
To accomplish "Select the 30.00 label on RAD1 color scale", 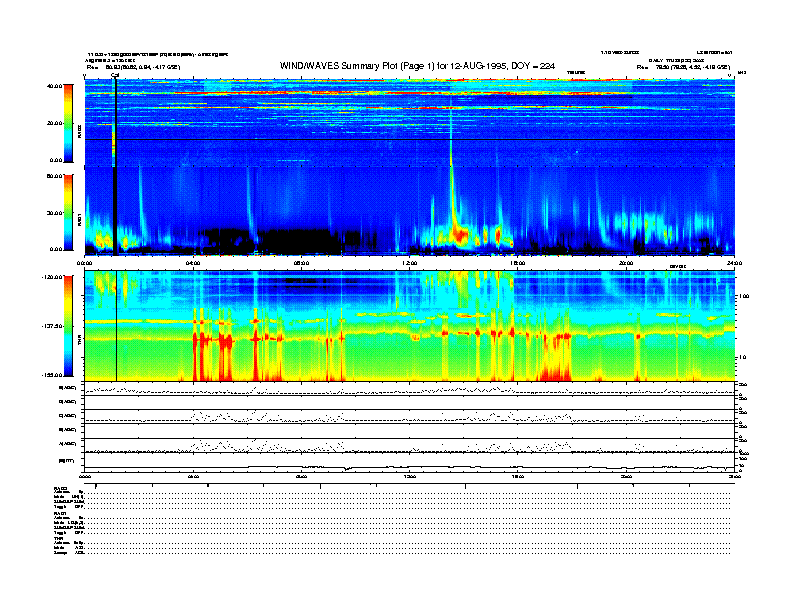I will 54,213.
